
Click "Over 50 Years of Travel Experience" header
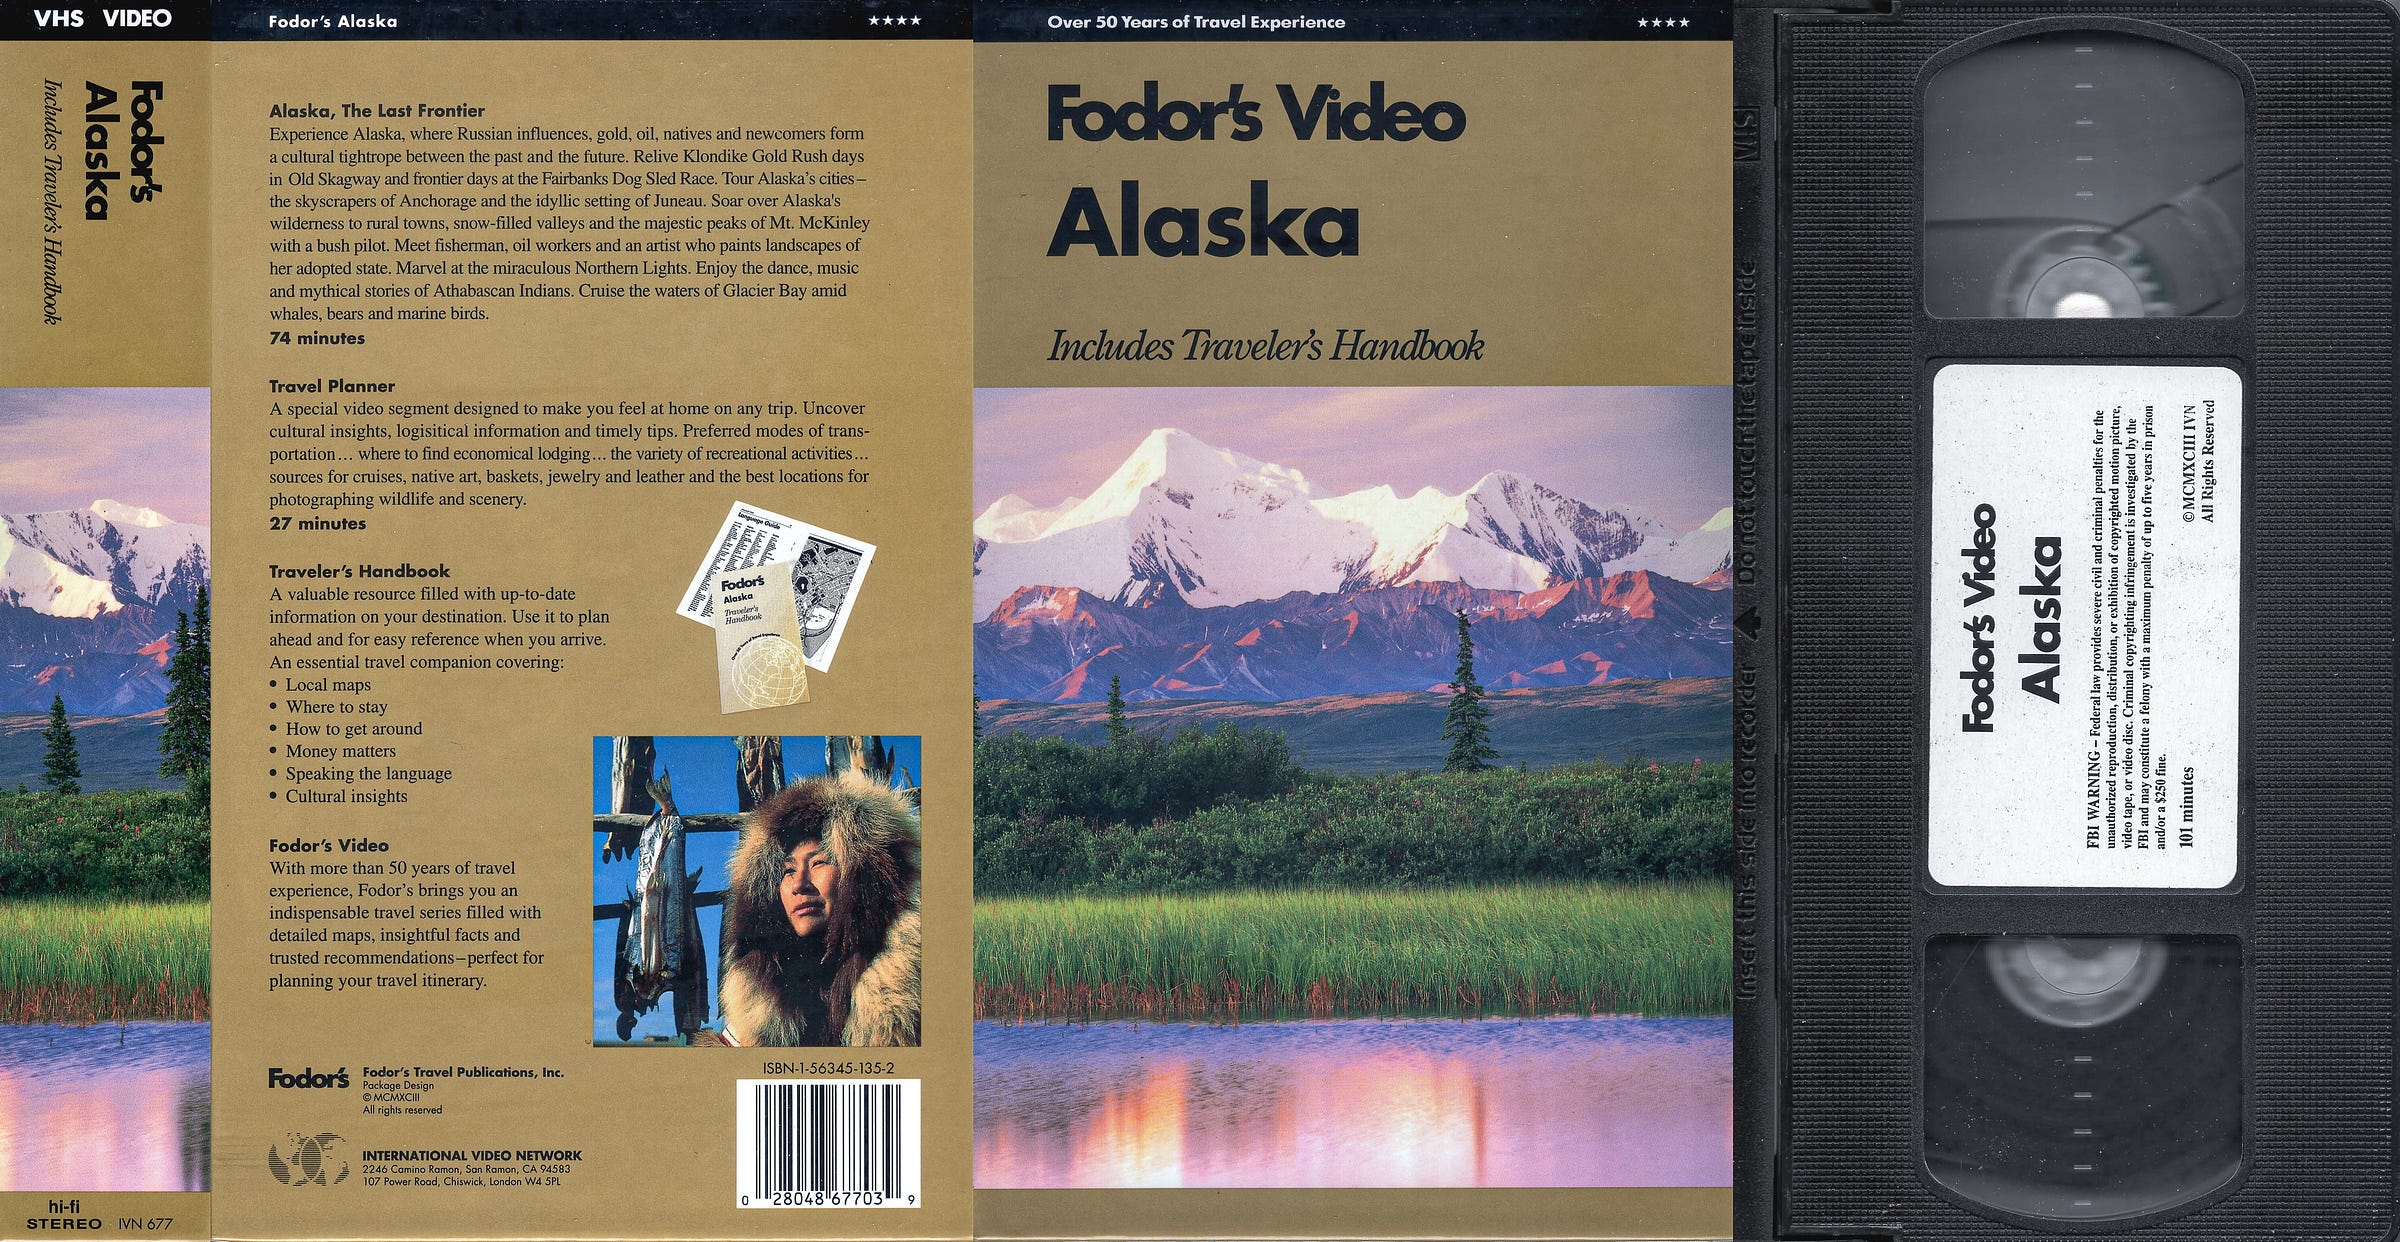pyautogui.click(x=1196, y=22)
